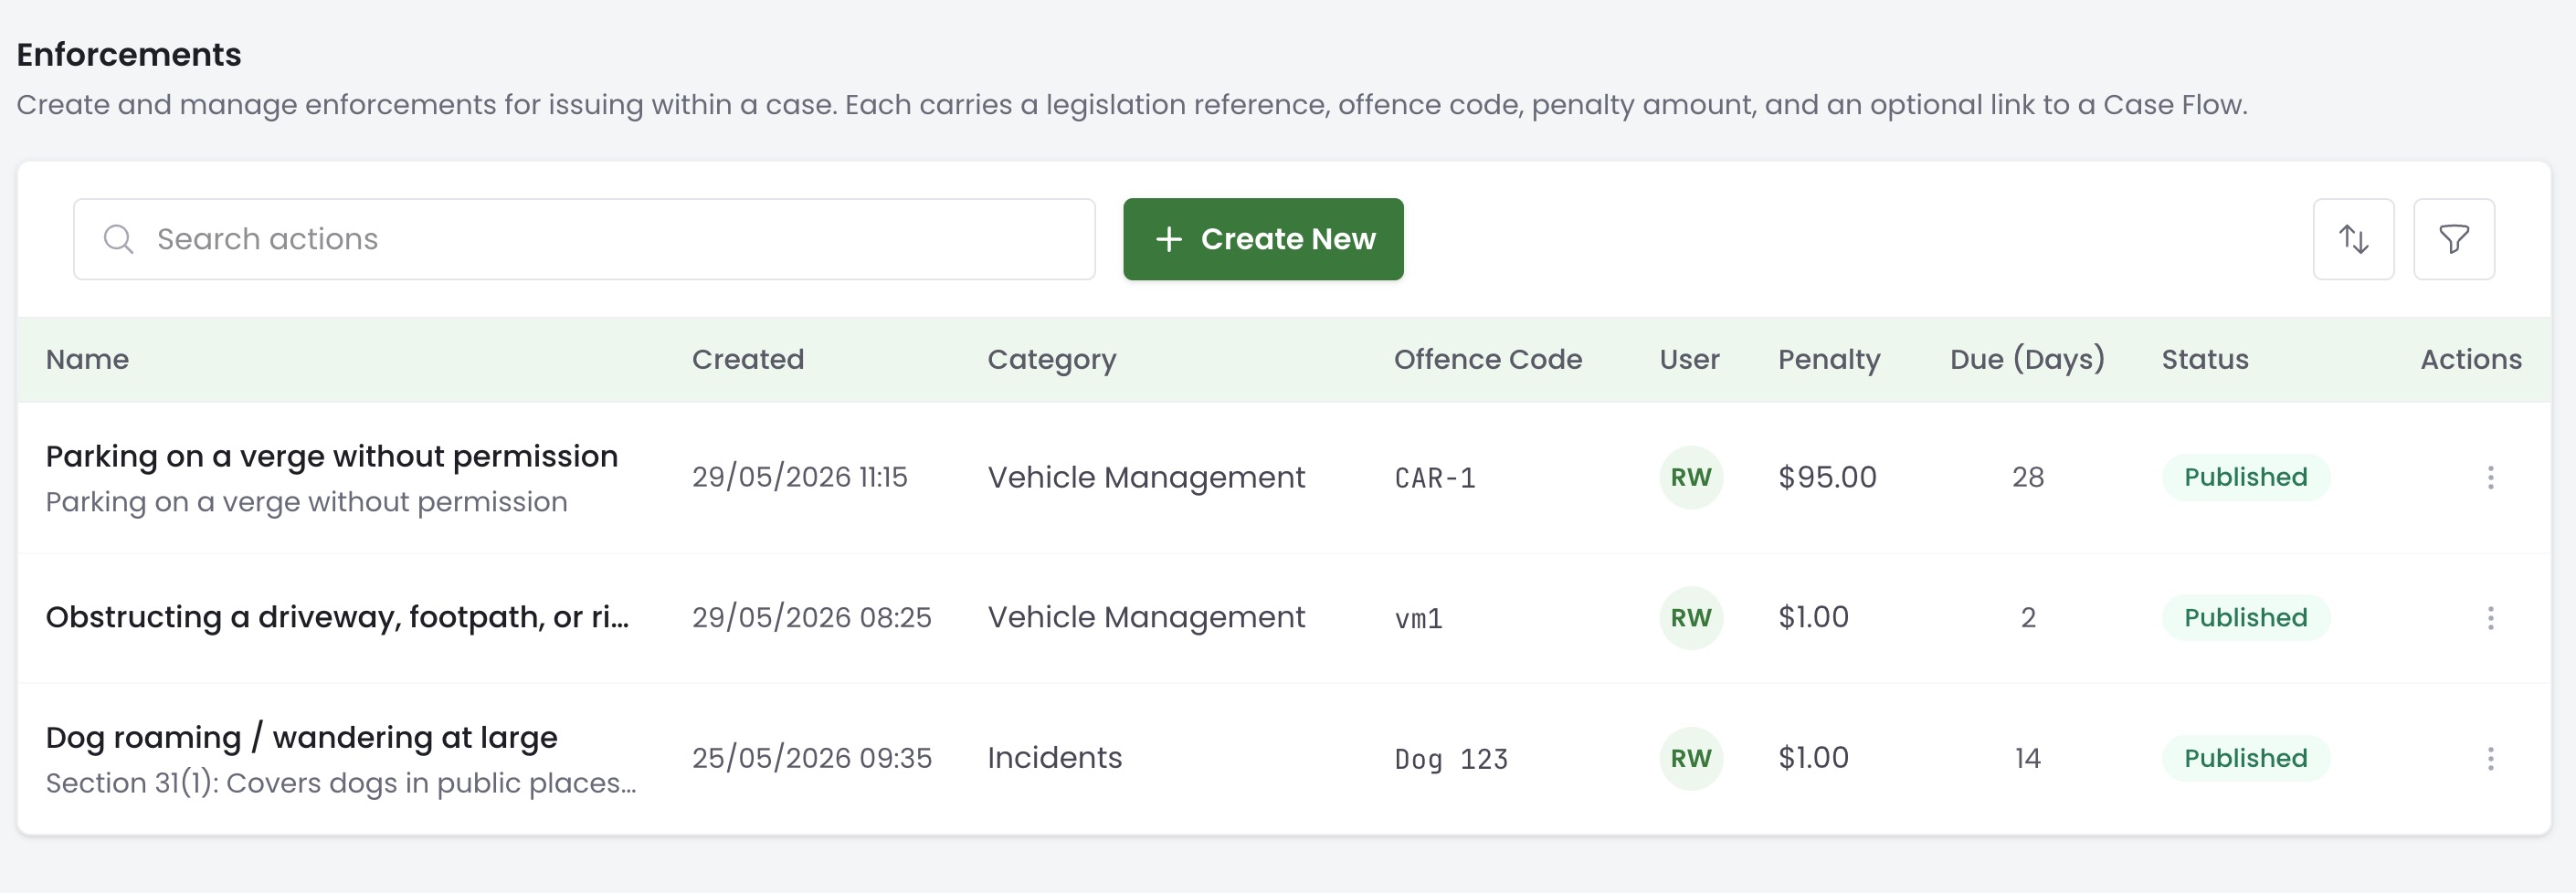Viewport: 2576px width, 893px height.
Task: Click the Due (Days) column header
Action: tap(2027, 360)
